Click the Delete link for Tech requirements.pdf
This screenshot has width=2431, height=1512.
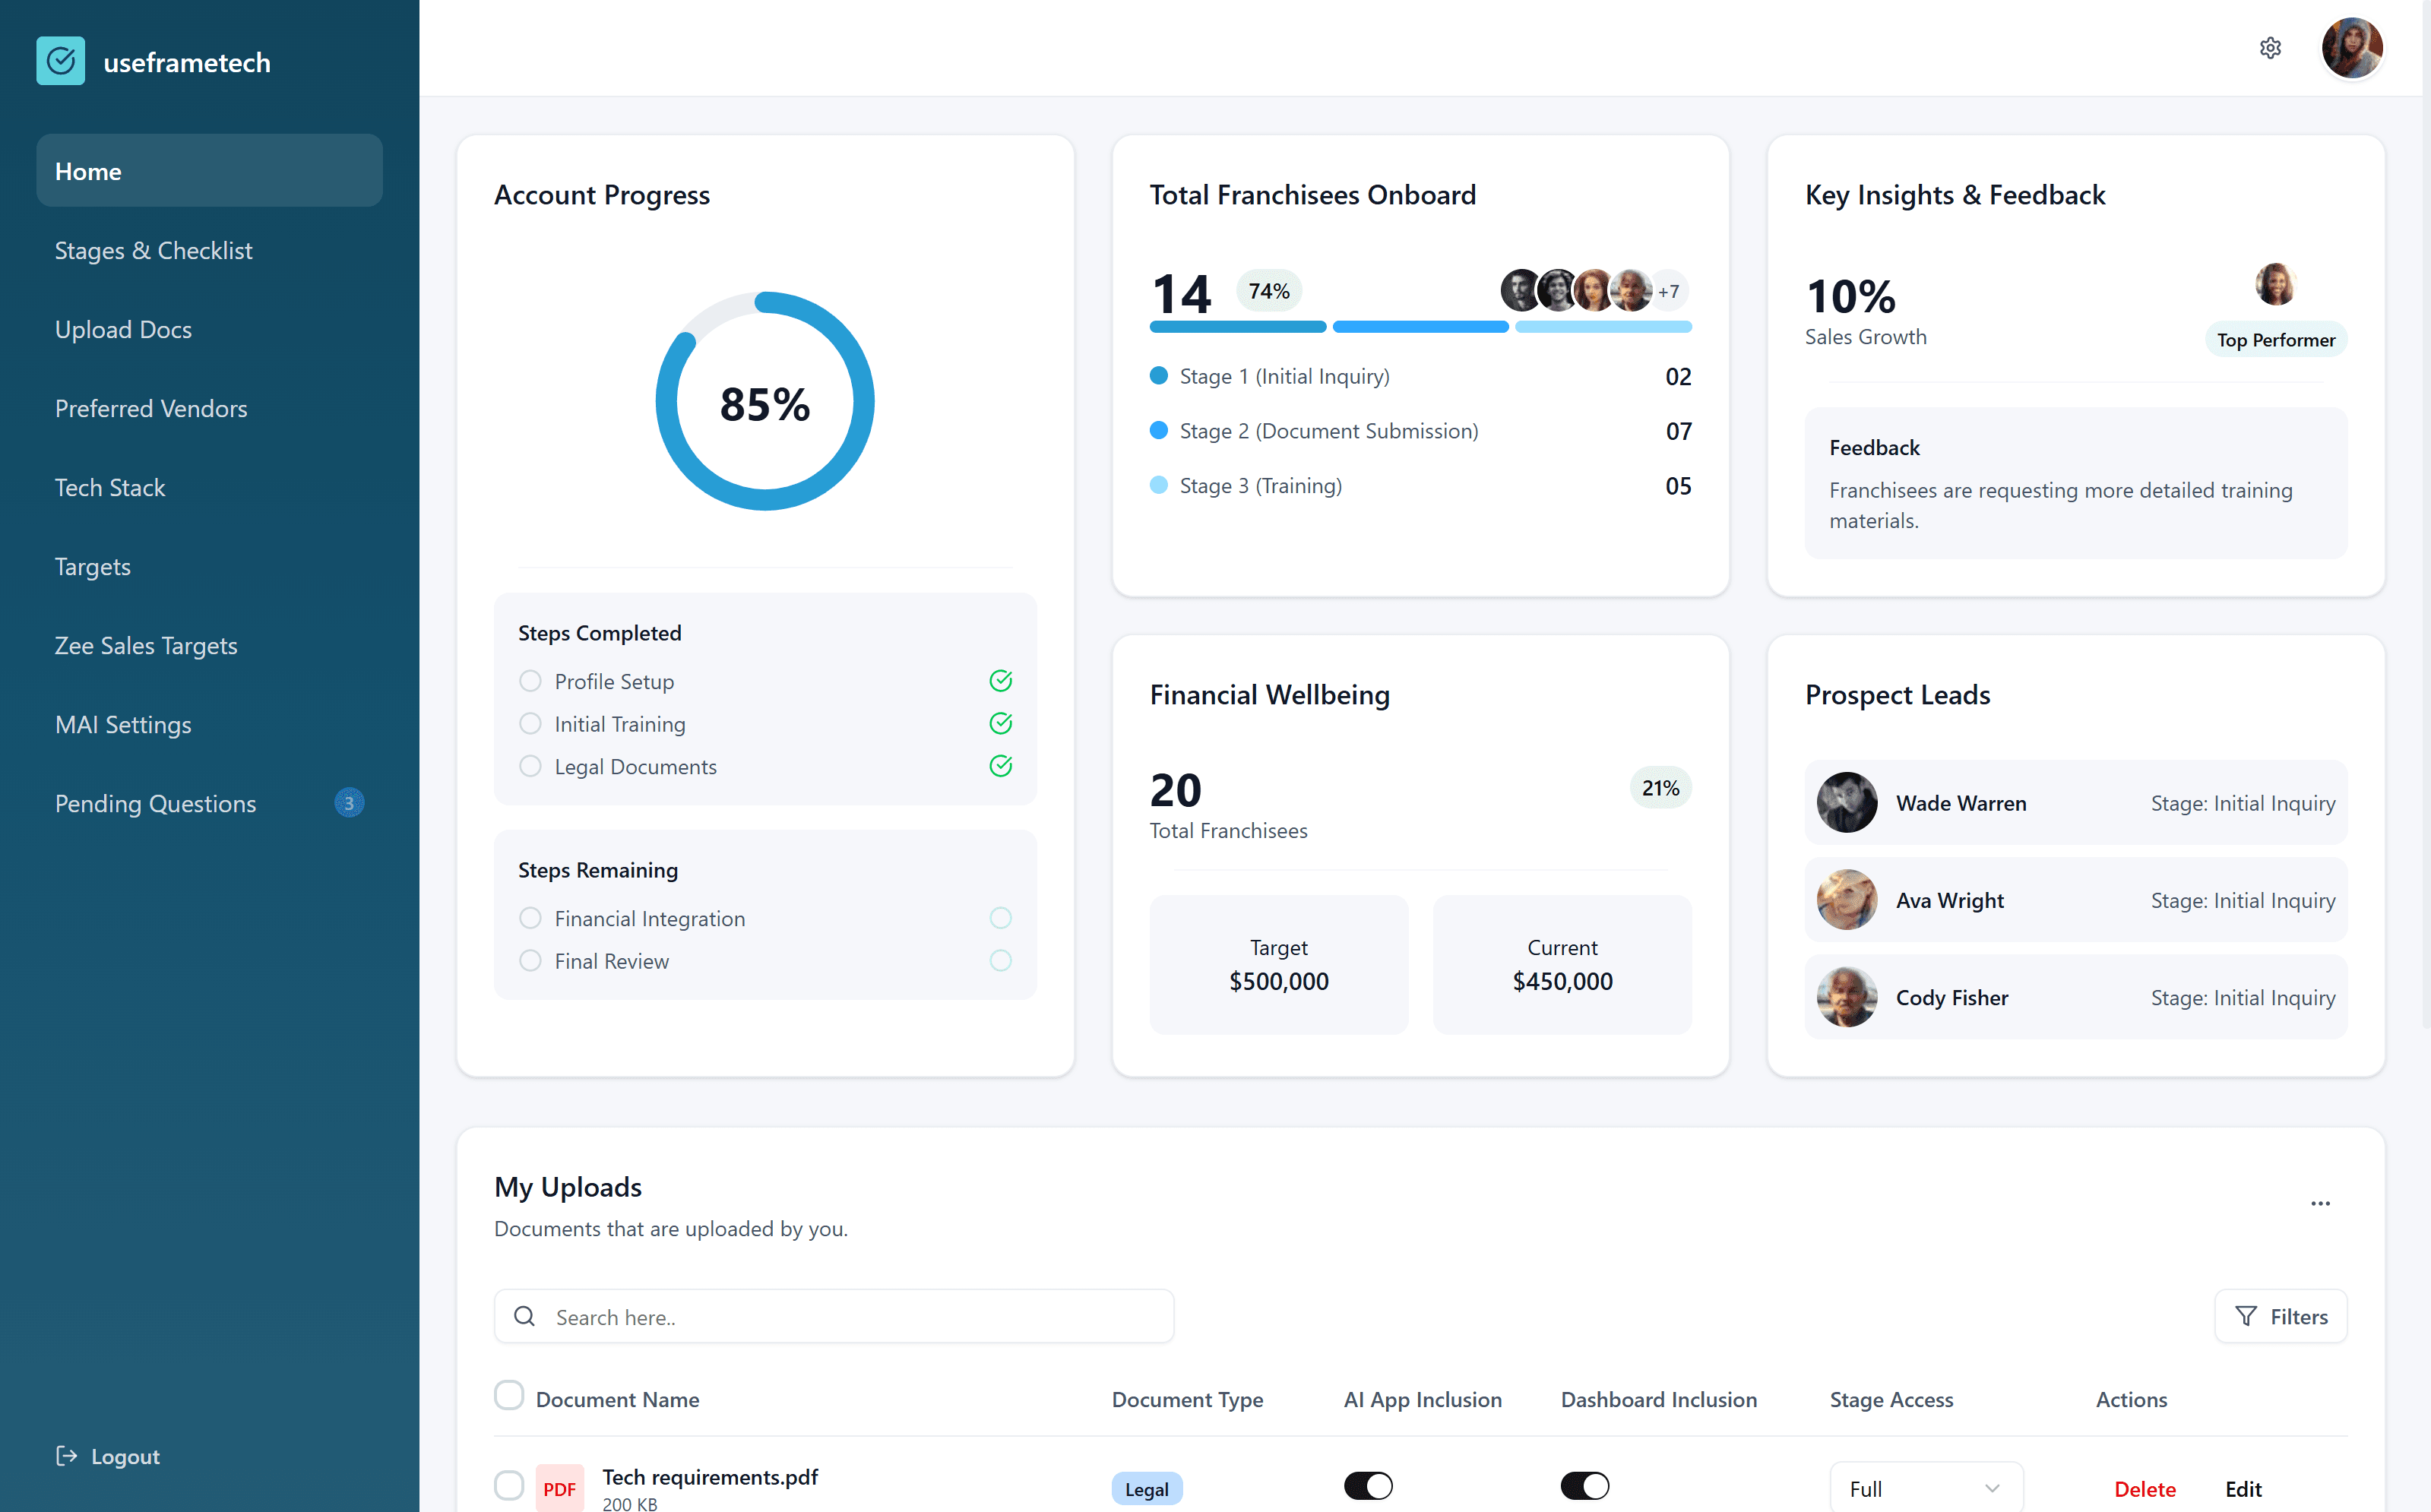[x=2145, y=1489]
